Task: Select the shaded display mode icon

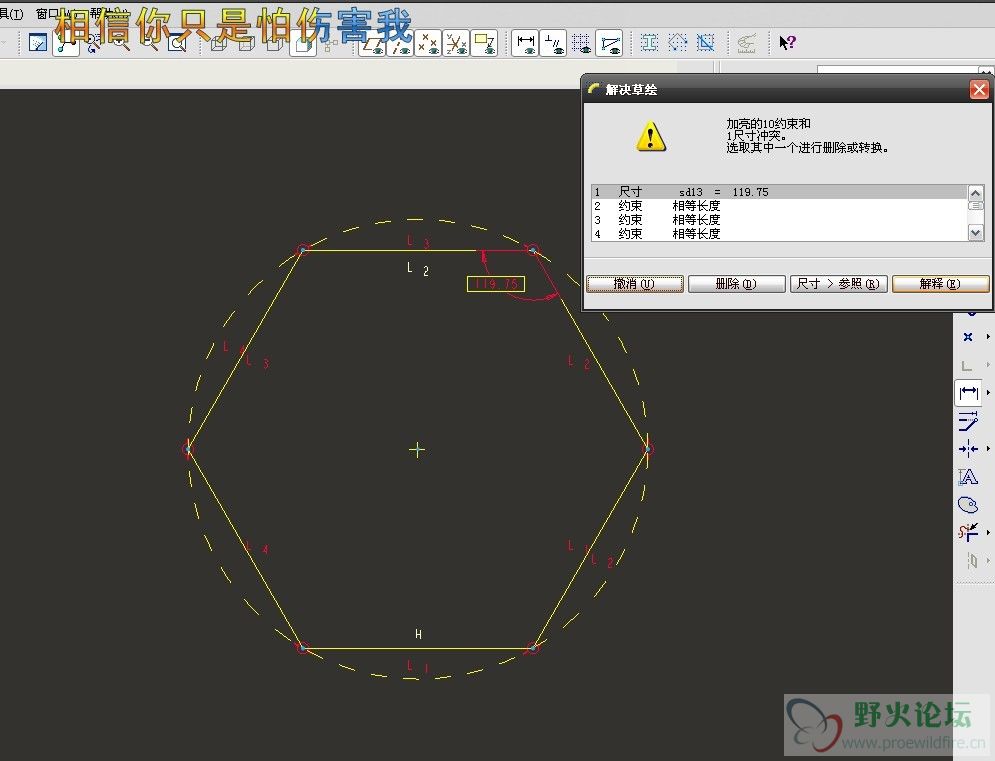Action: (303, 44)
